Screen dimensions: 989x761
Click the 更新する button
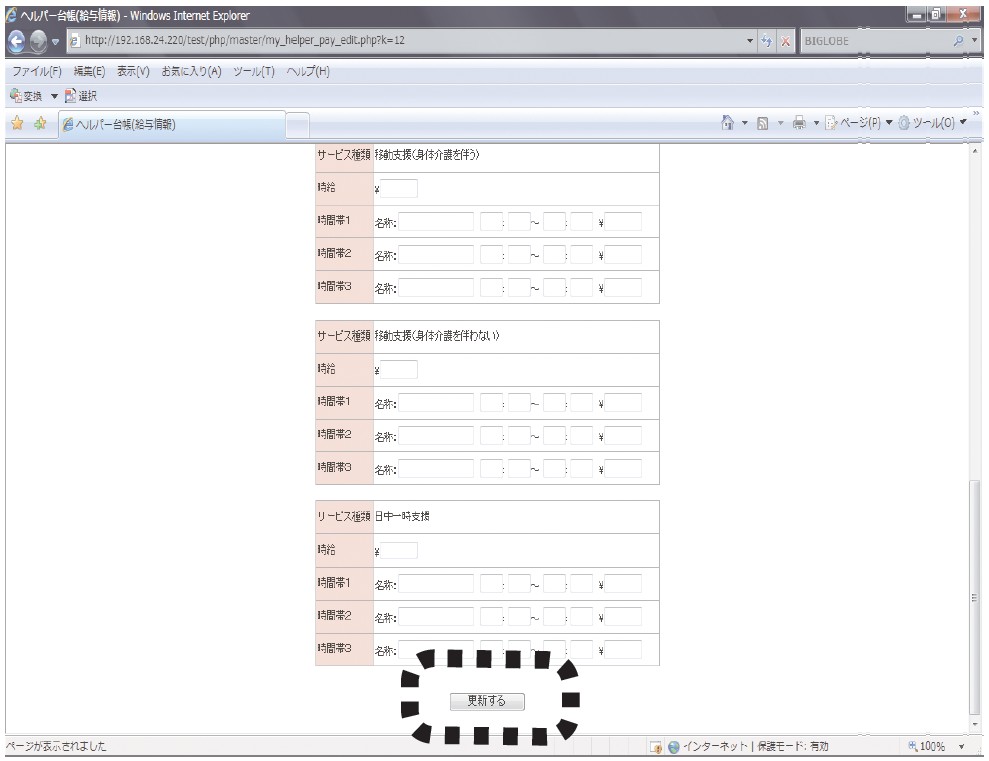[x=487, y=701]
